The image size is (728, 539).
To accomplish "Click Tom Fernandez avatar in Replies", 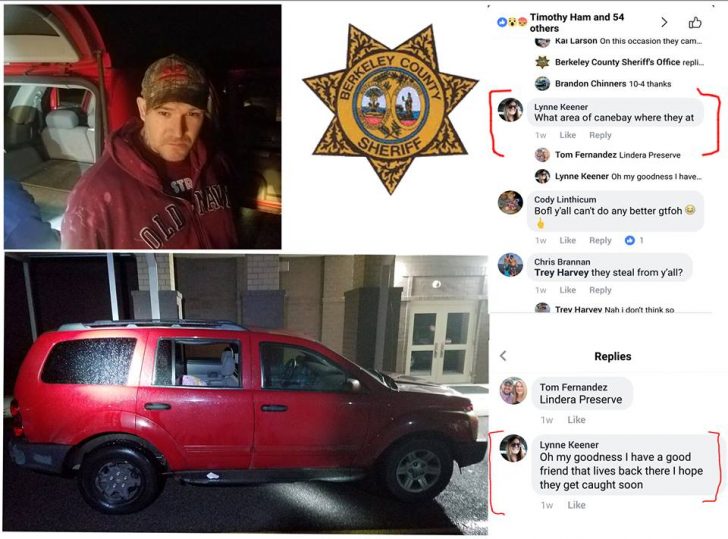I will tap(514, 390).
